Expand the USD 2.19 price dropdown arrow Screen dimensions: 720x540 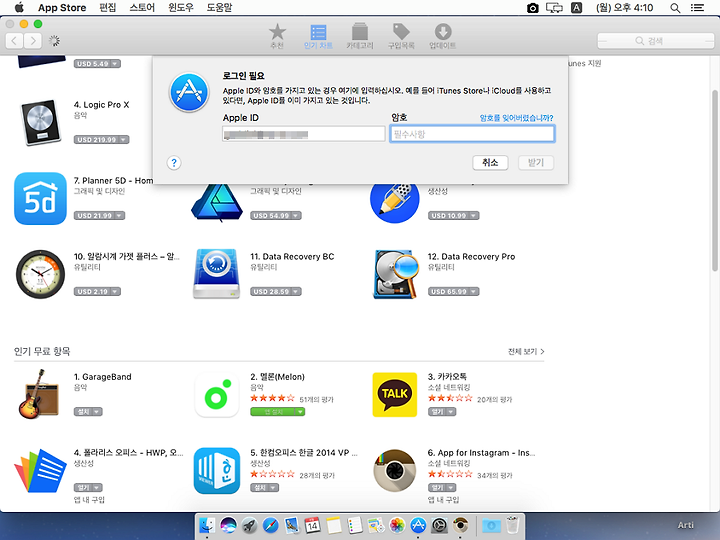115,292
